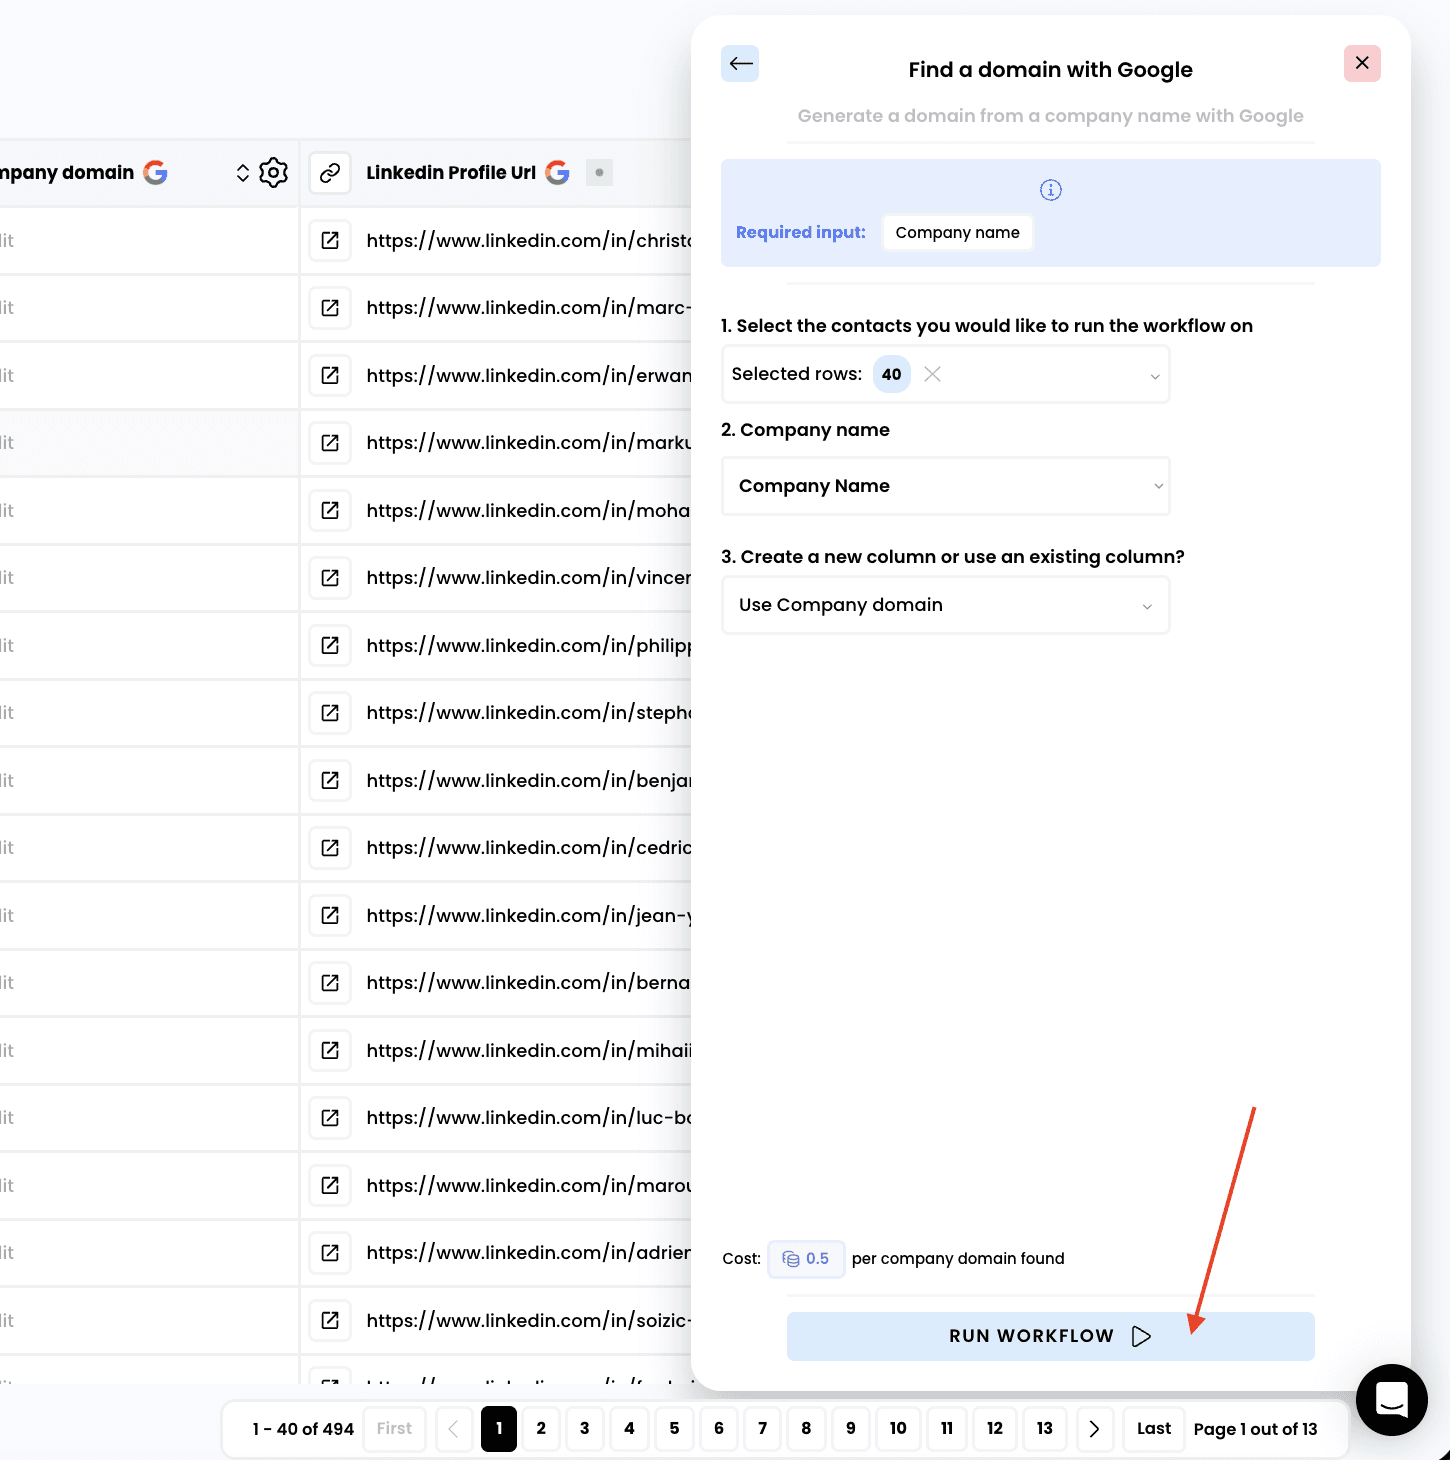Image resolution: width=1450 pixels, height=1460 pixels.
Task: Run the workflow
Action: point(1050,1336)
